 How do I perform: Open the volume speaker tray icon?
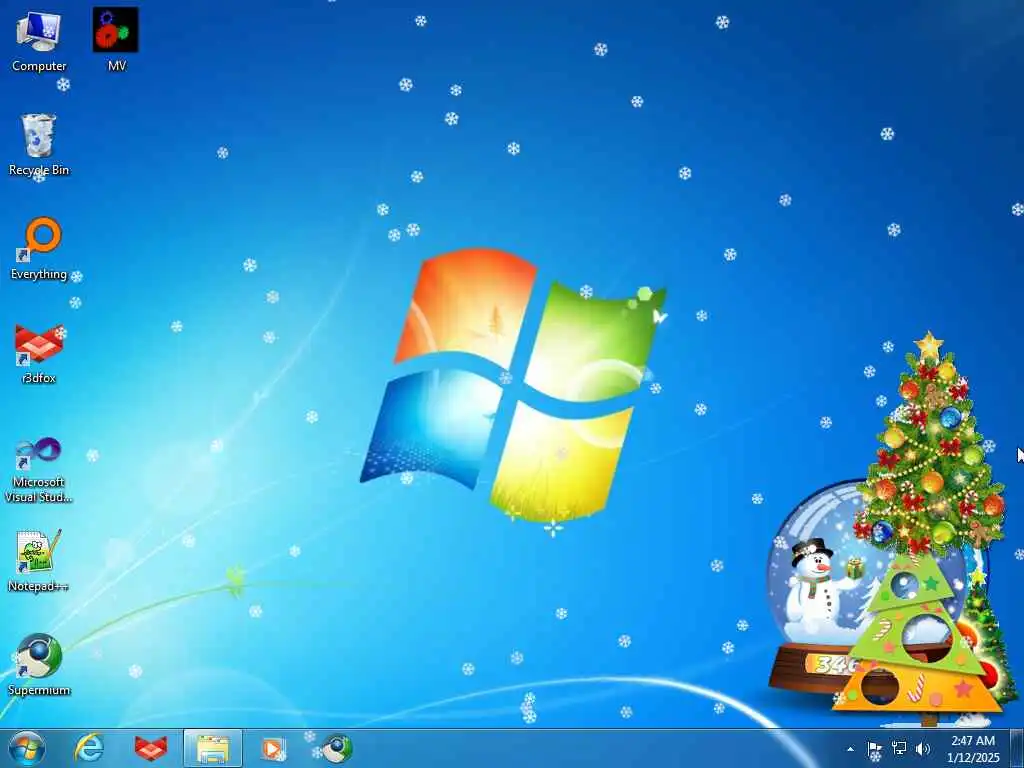pos(923,748)
